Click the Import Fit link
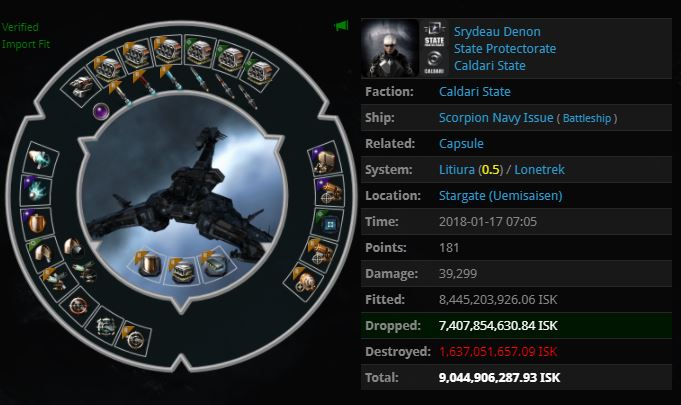This screenshot has width=681, height=405. point(26,44)
